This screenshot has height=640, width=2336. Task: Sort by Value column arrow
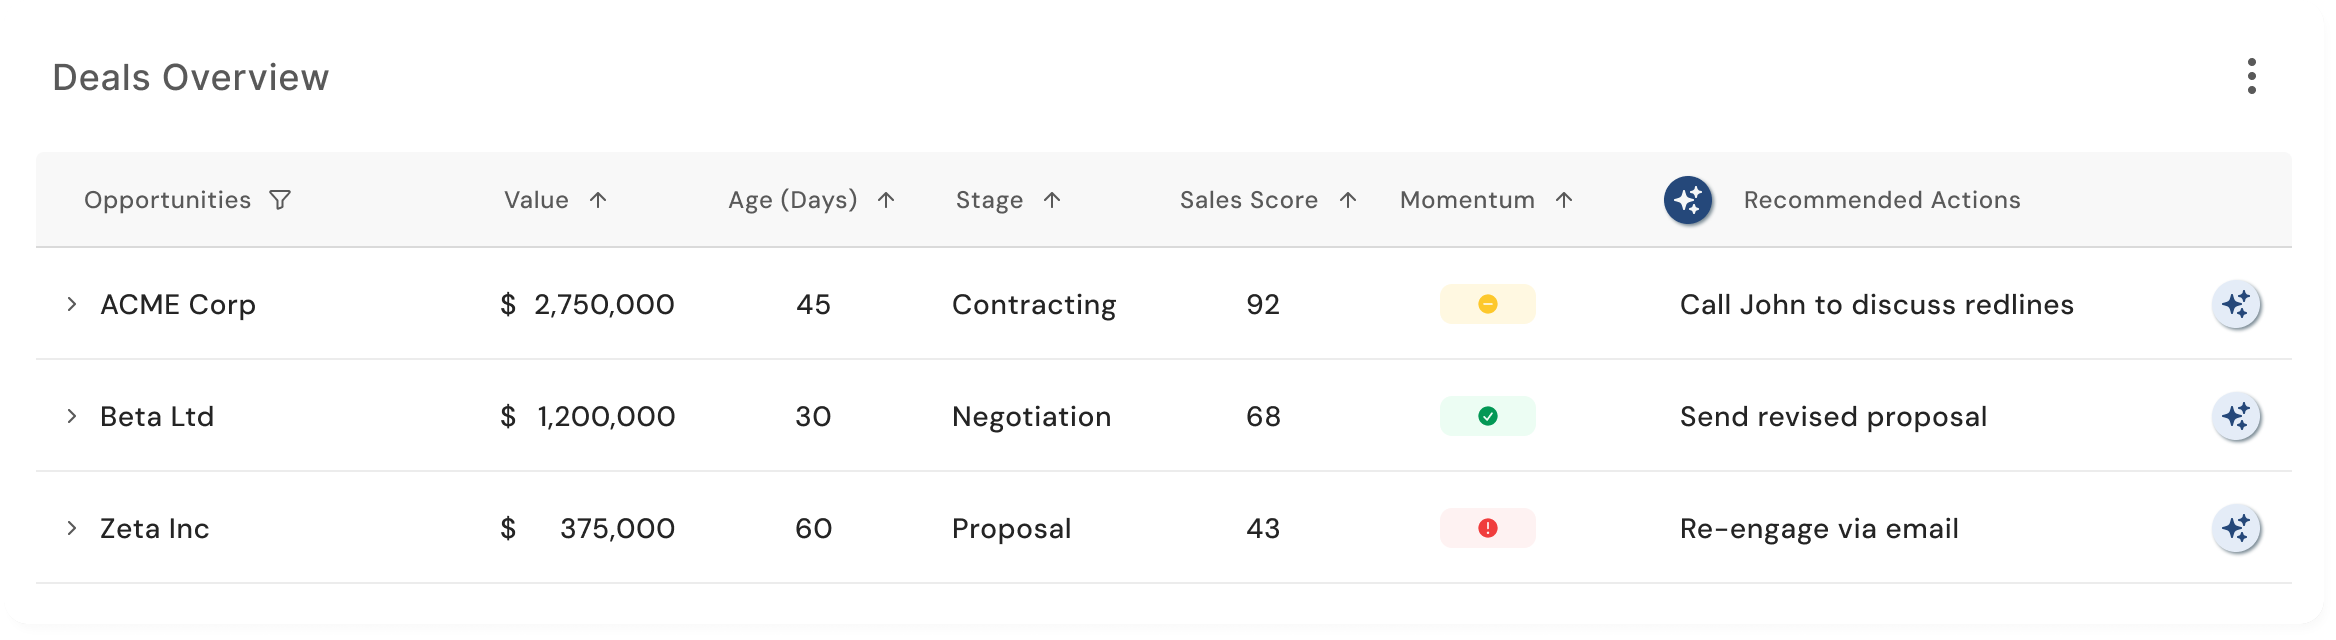[x=598, y=200]
